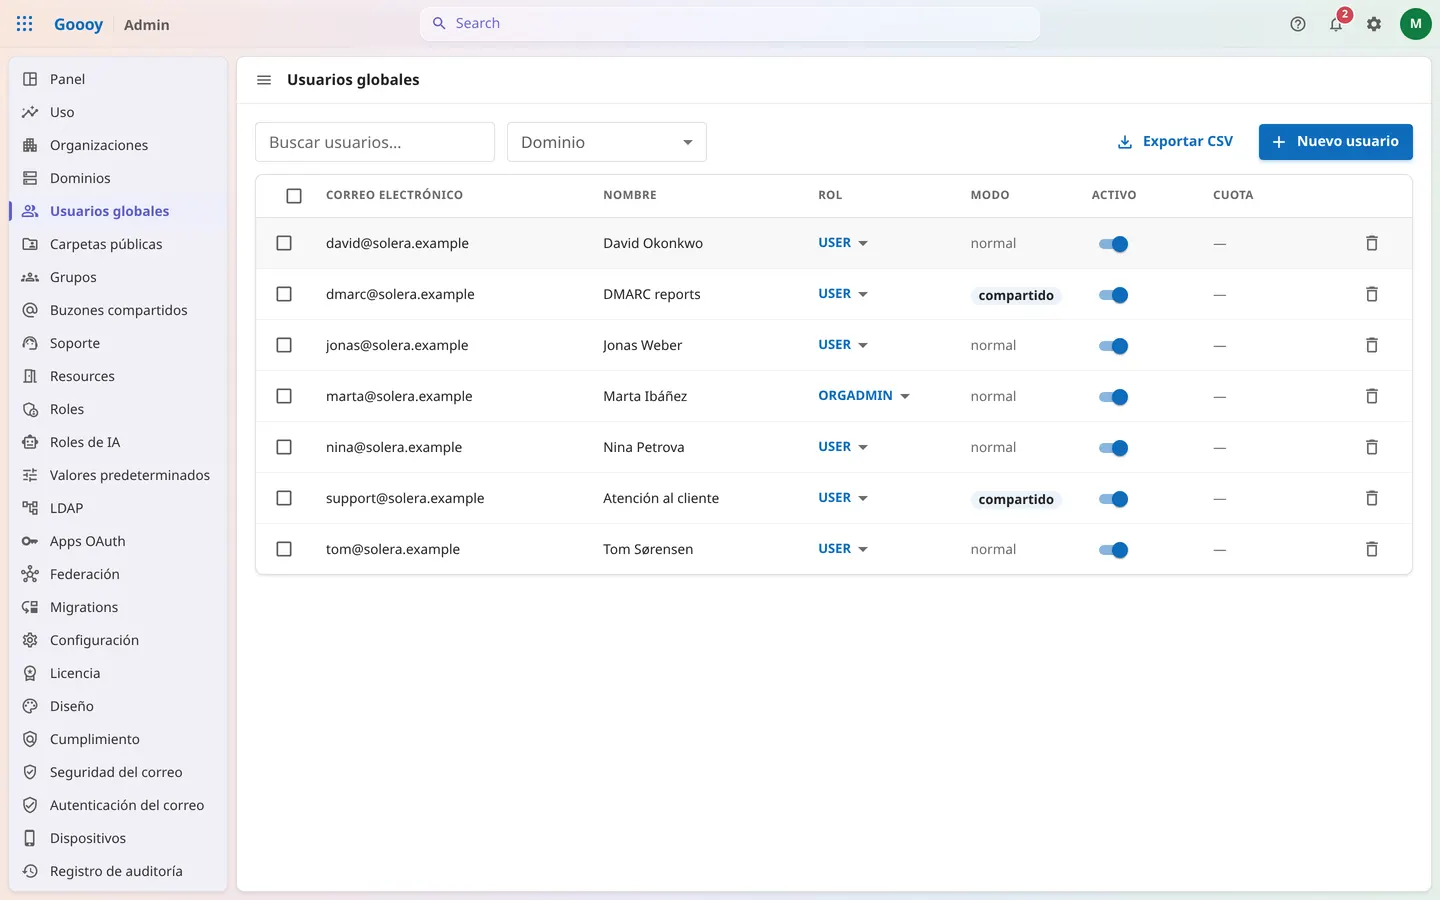
Task: Click the Uso chart icon
Action: pyautogui.click(x=30, y=112)
